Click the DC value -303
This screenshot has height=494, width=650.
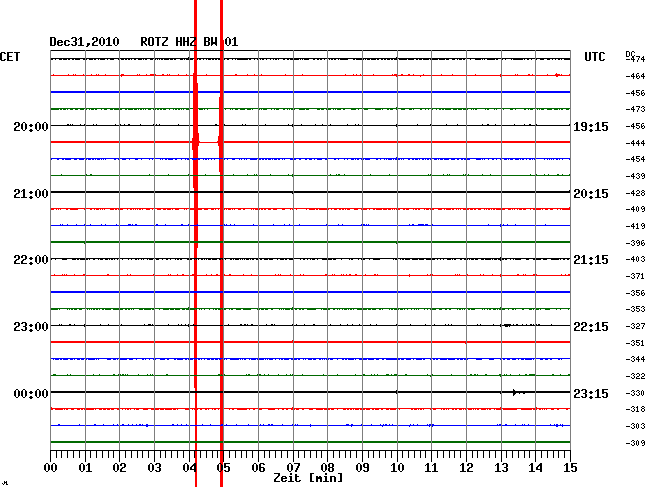pos(635,426)
